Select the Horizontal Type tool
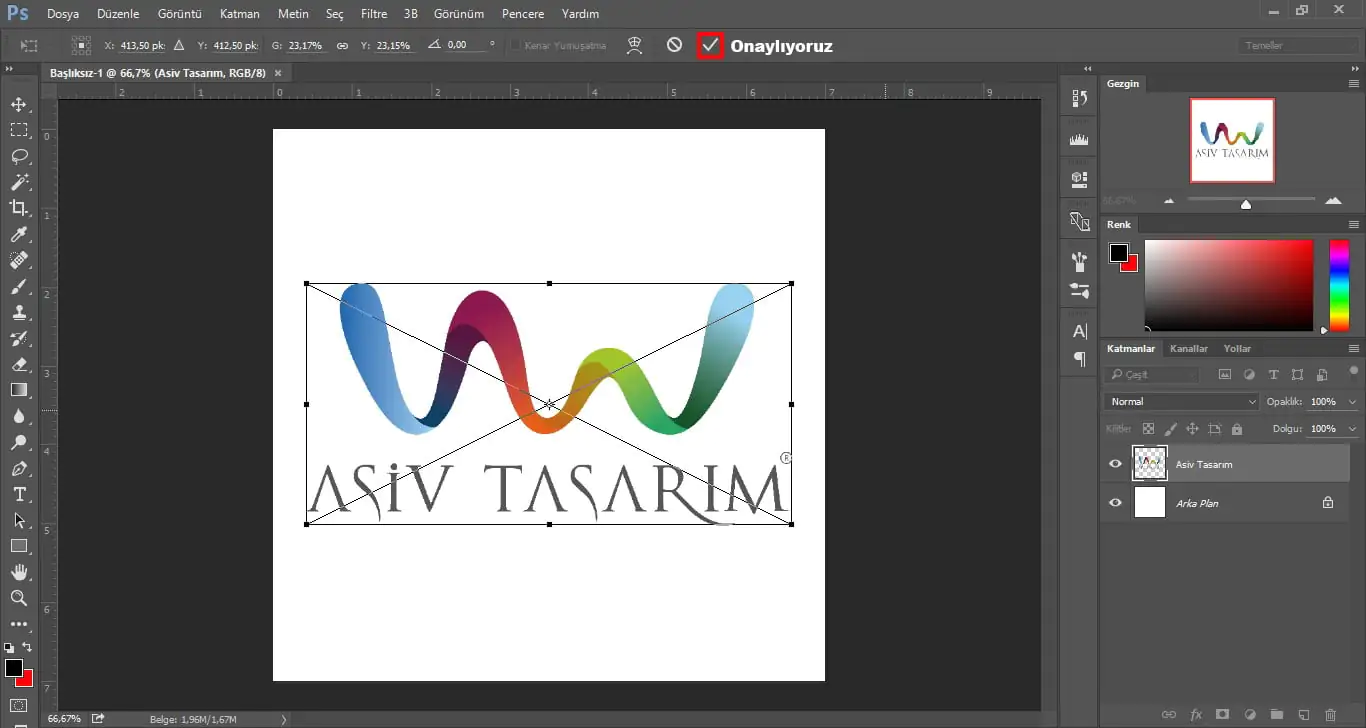Viewport: 1366px width, 728px height. pos(18,494)
